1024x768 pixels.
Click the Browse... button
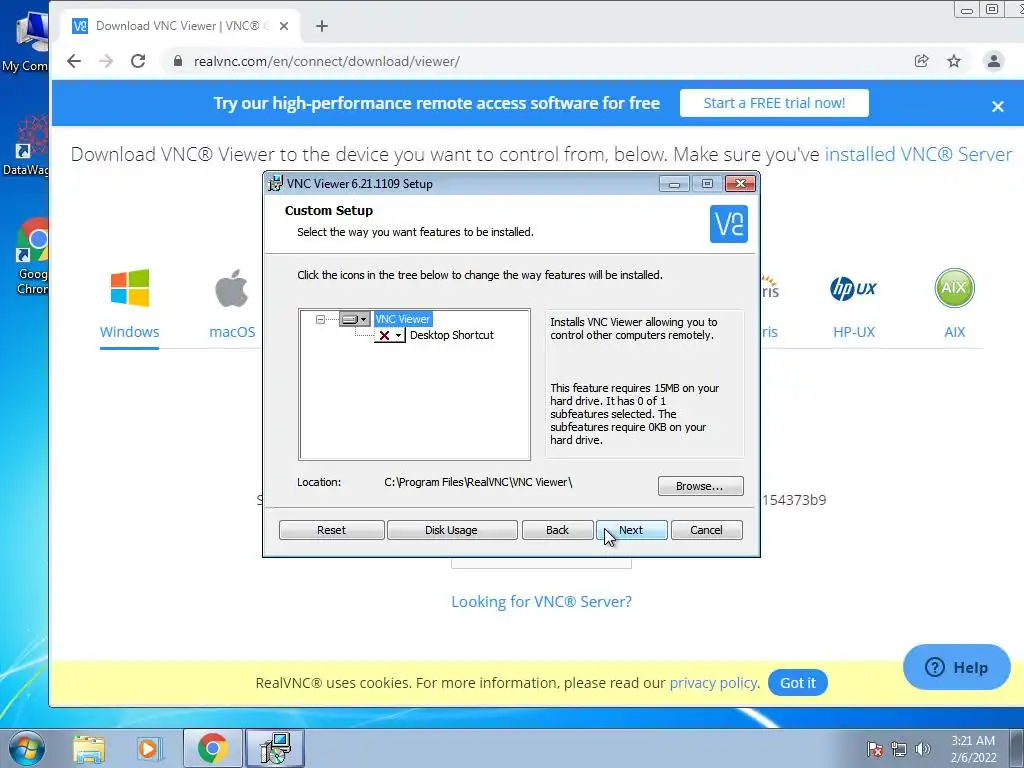pyautogui.click(x=700, y=486)
